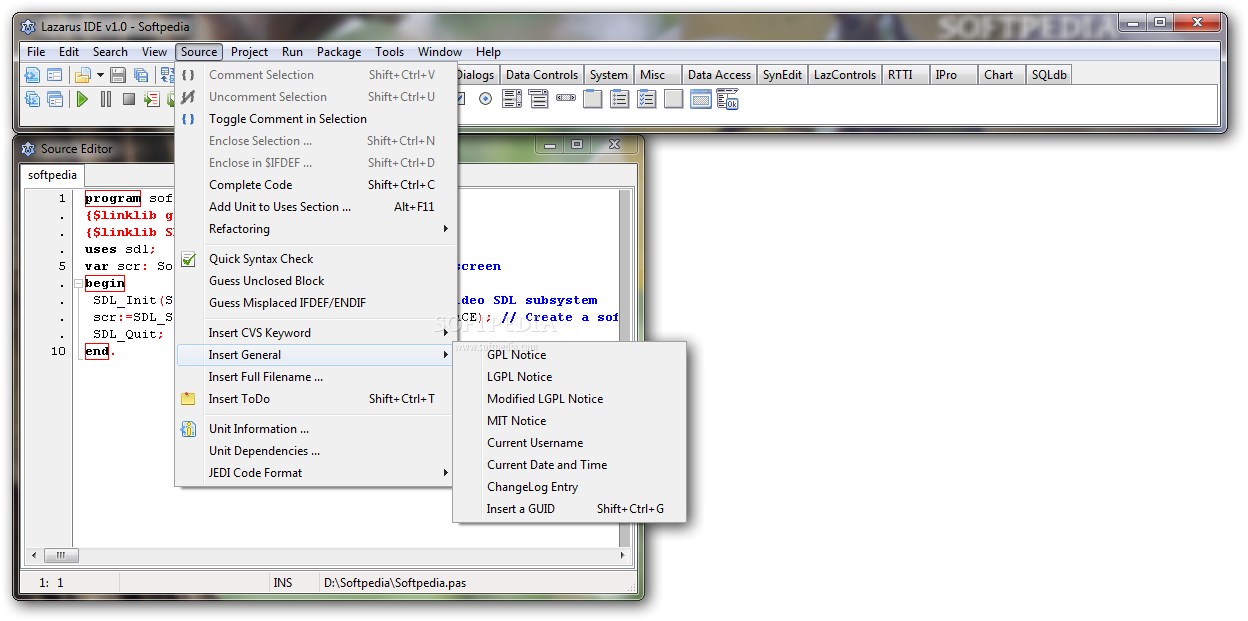This screenshot has height=621, width=1248.
Task: Open the Search menu
Action: [110, 52]
